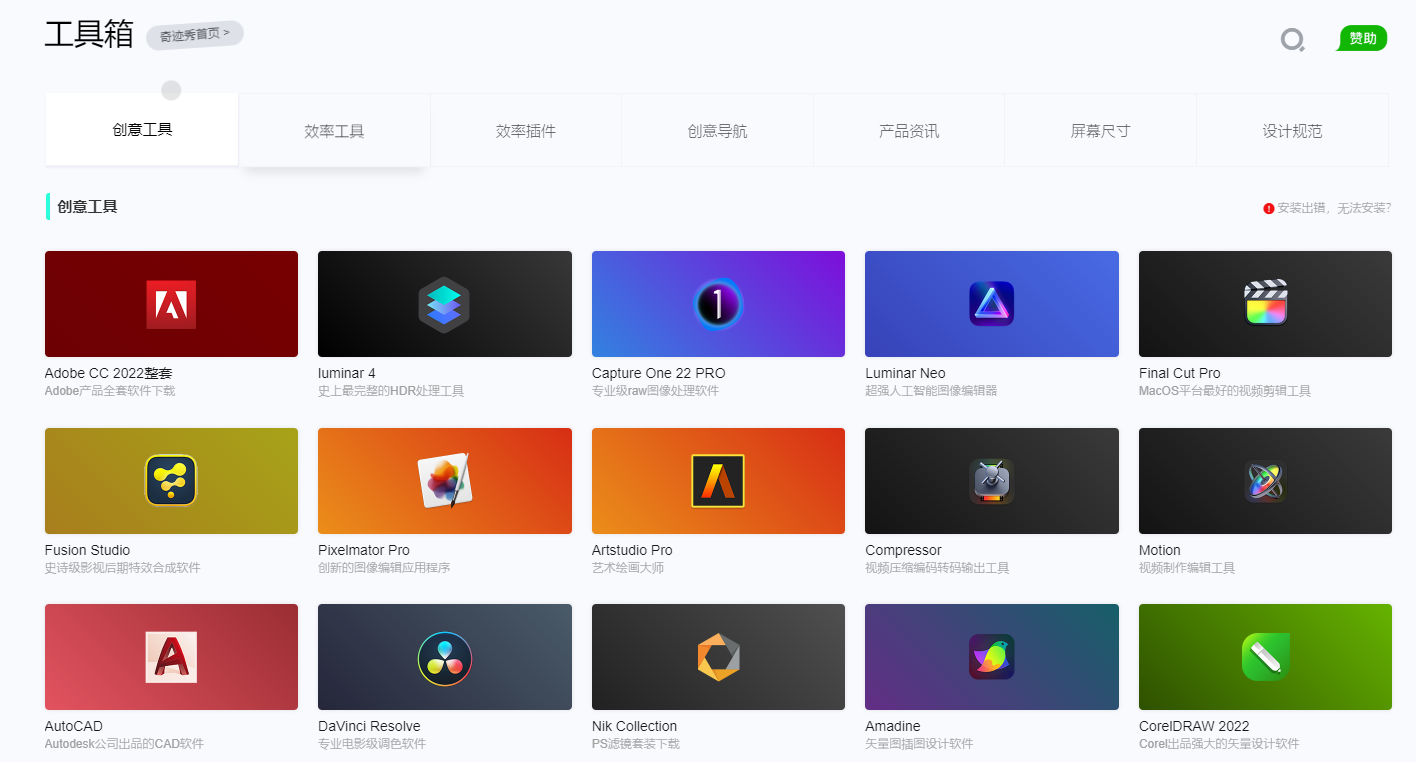Click the AutoCAD red A icon
This screenshot has height=762, width=1416.
click(171, 657)
